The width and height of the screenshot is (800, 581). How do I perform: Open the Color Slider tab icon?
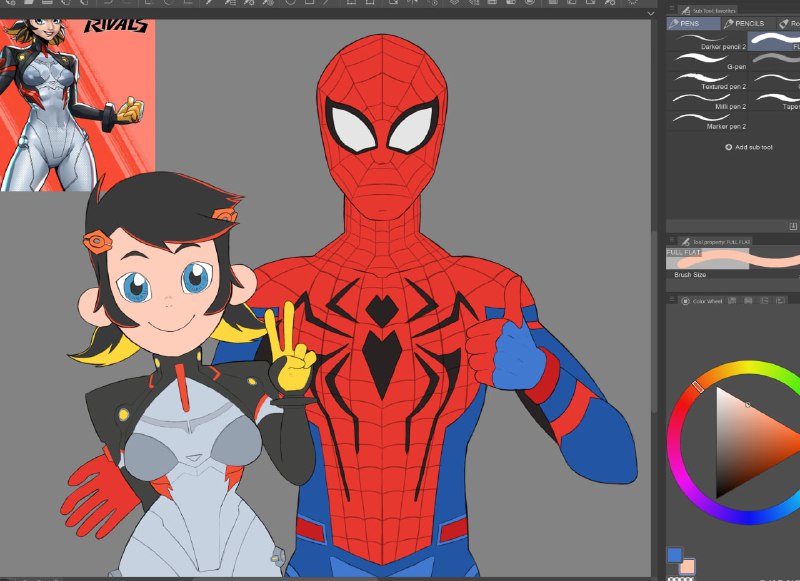pos(732,301)
